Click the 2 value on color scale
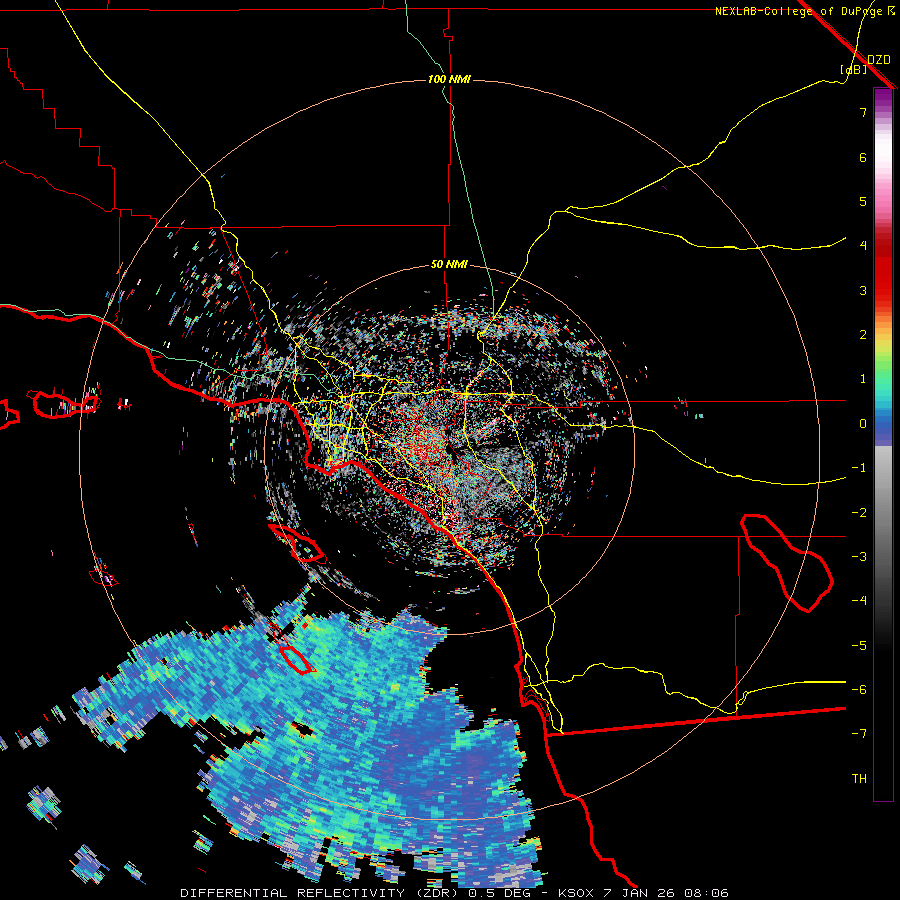The height and width of the screenshot is (900, 900). click(x=863, y=335)
